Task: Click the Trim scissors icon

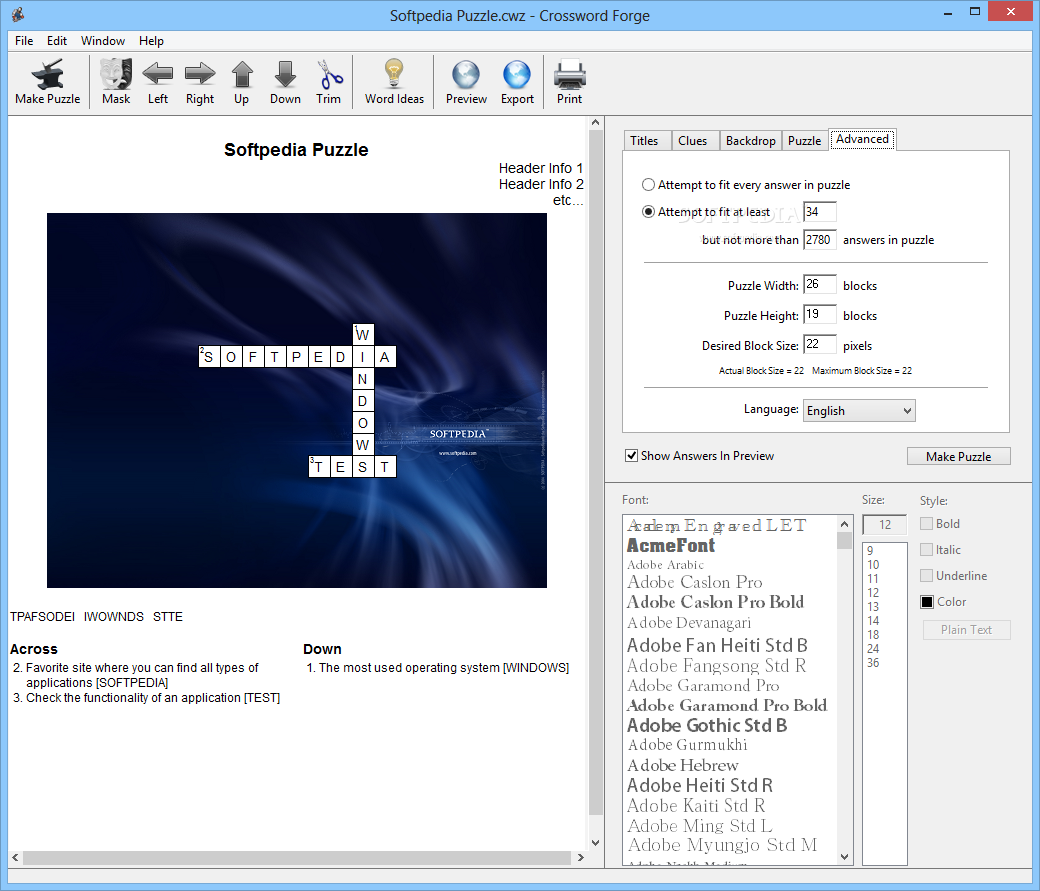Action: (x=328, y=82)
